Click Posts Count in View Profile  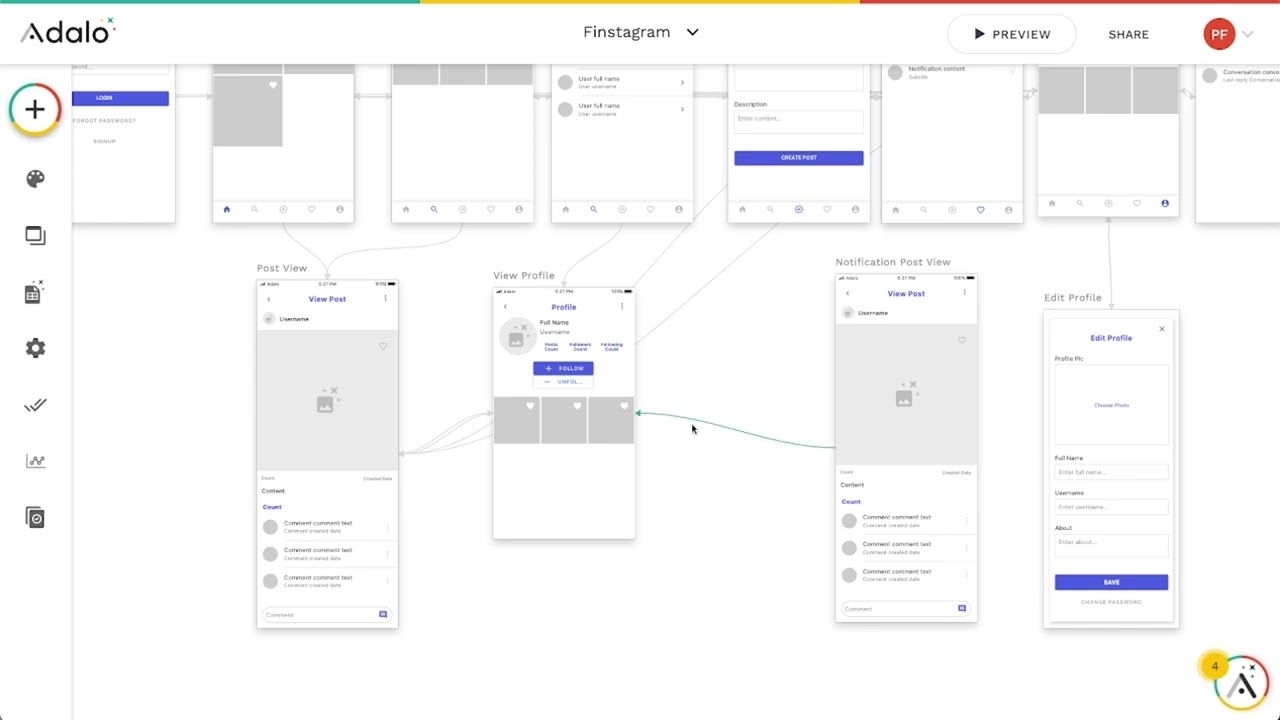point(551,346)
